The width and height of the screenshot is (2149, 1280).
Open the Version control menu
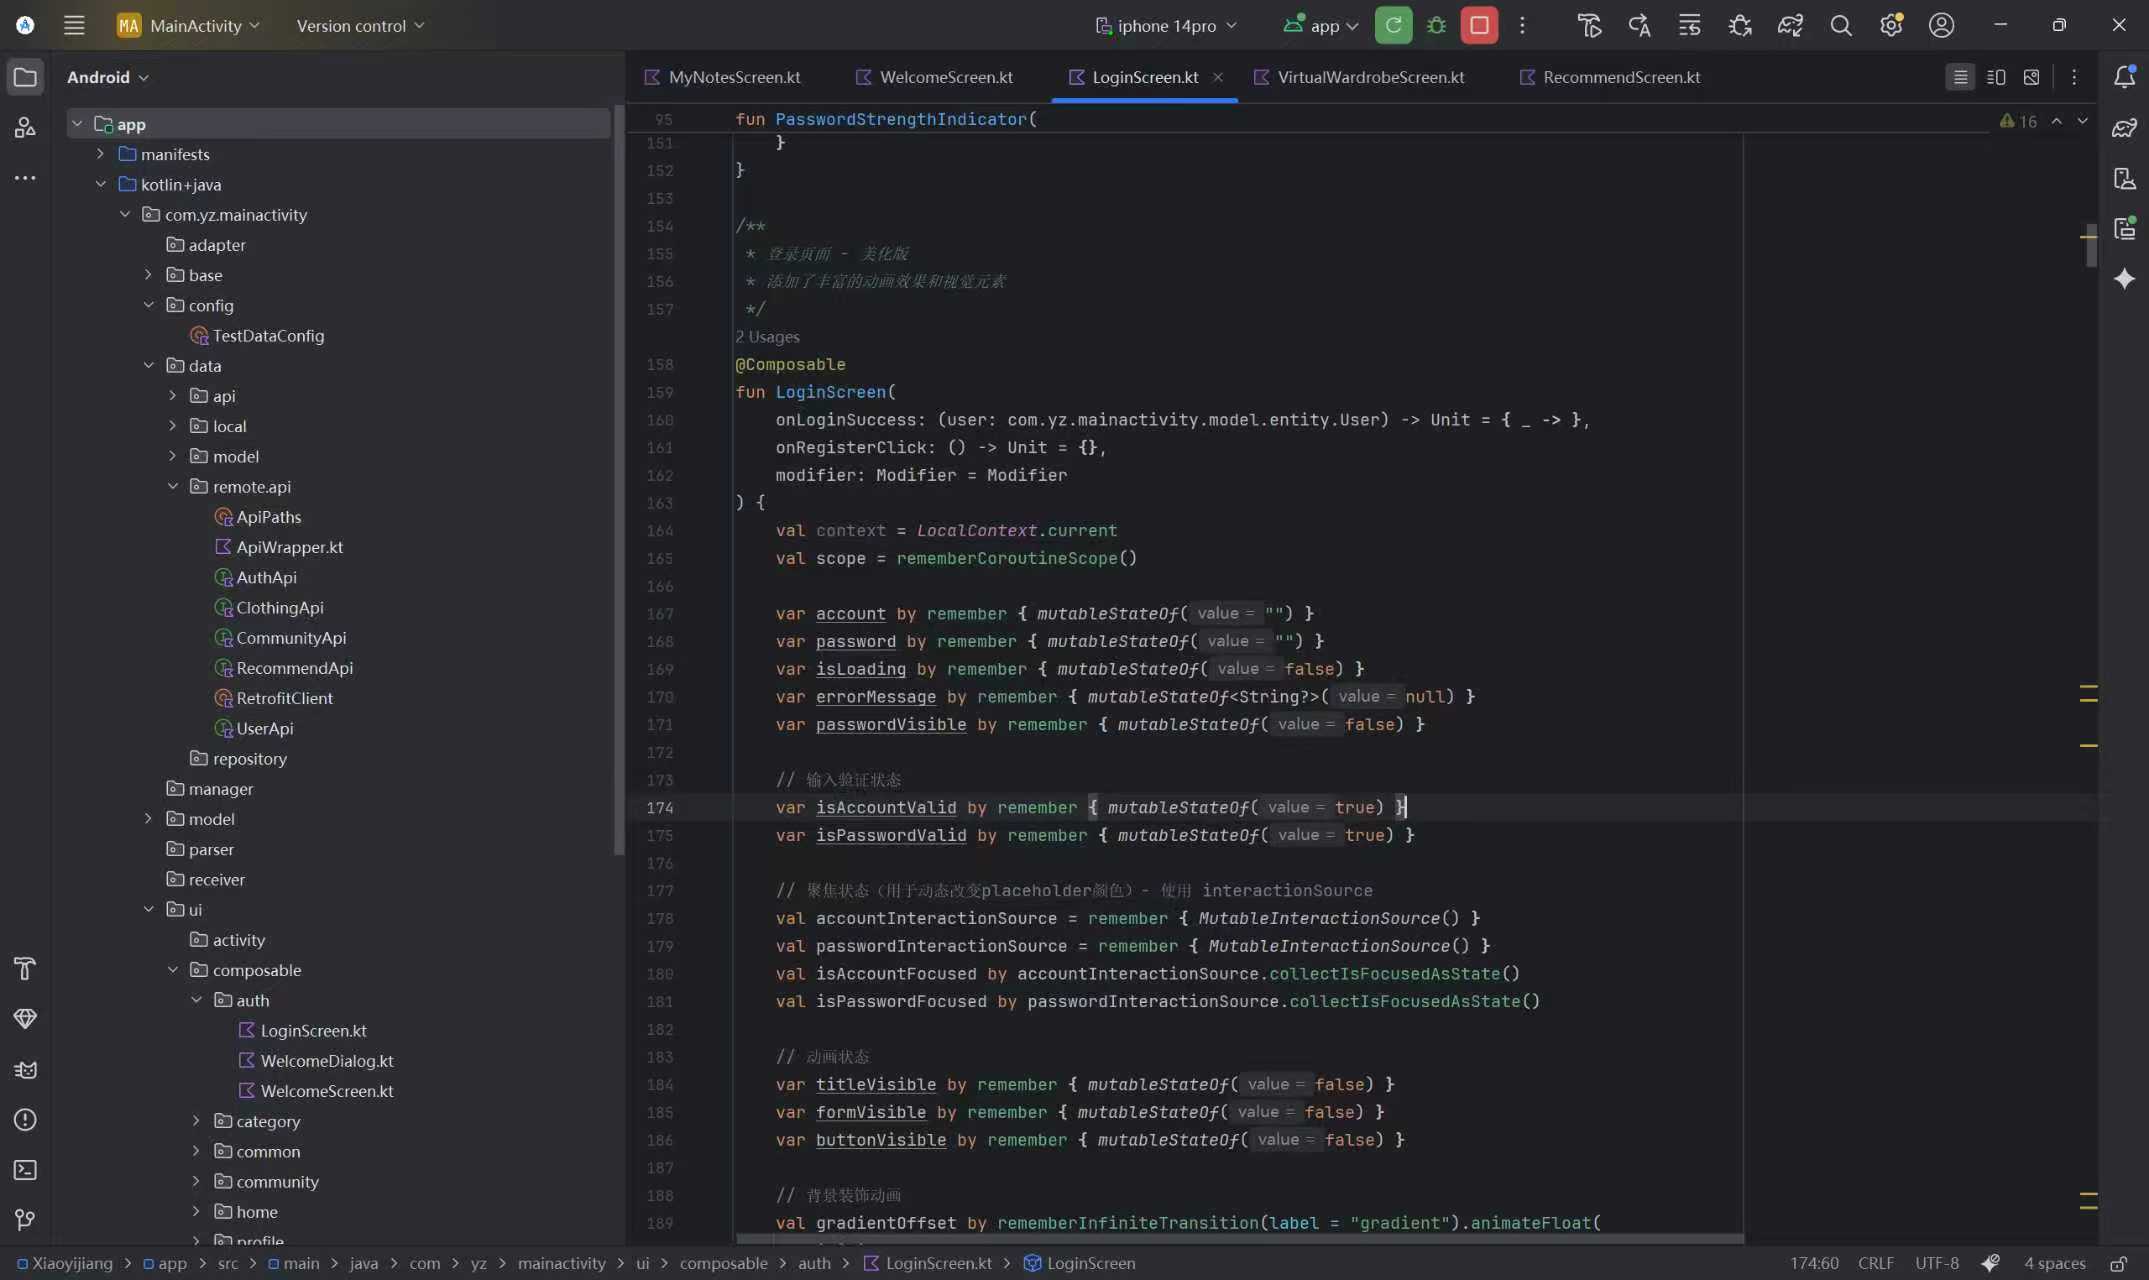tap(360, 26)
